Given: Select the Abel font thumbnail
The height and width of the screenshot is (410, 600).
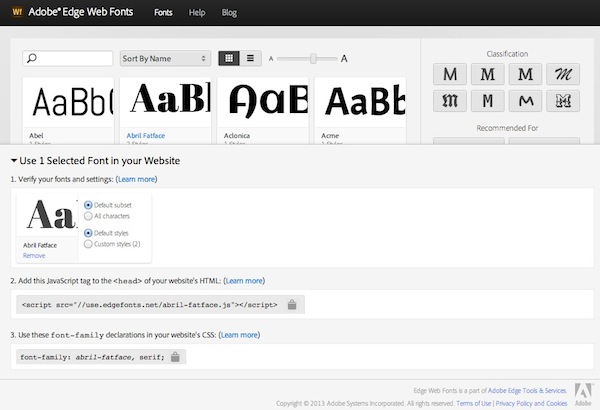Looking at the screenshot, I should coord(68,101).
